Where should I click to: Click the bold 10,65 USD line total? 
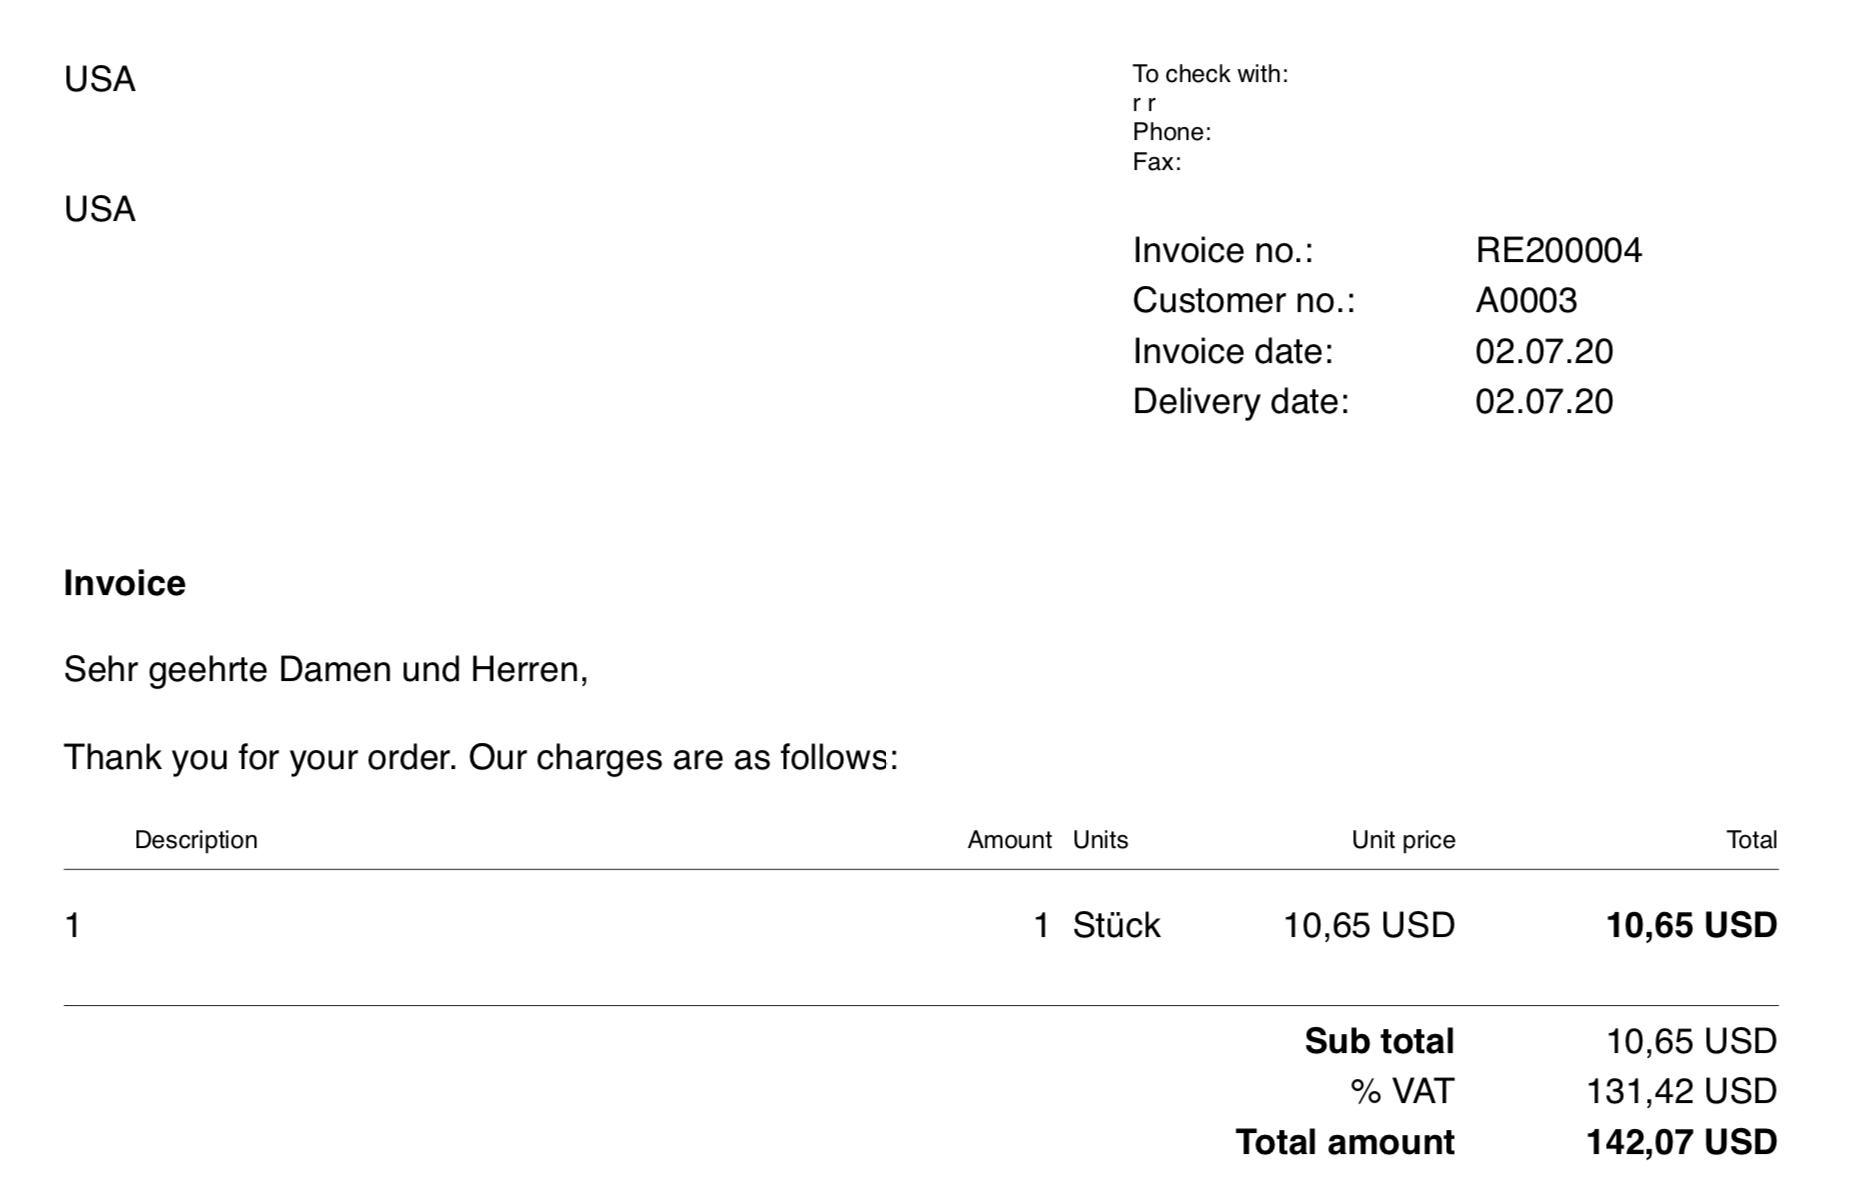coord(1691,925)
